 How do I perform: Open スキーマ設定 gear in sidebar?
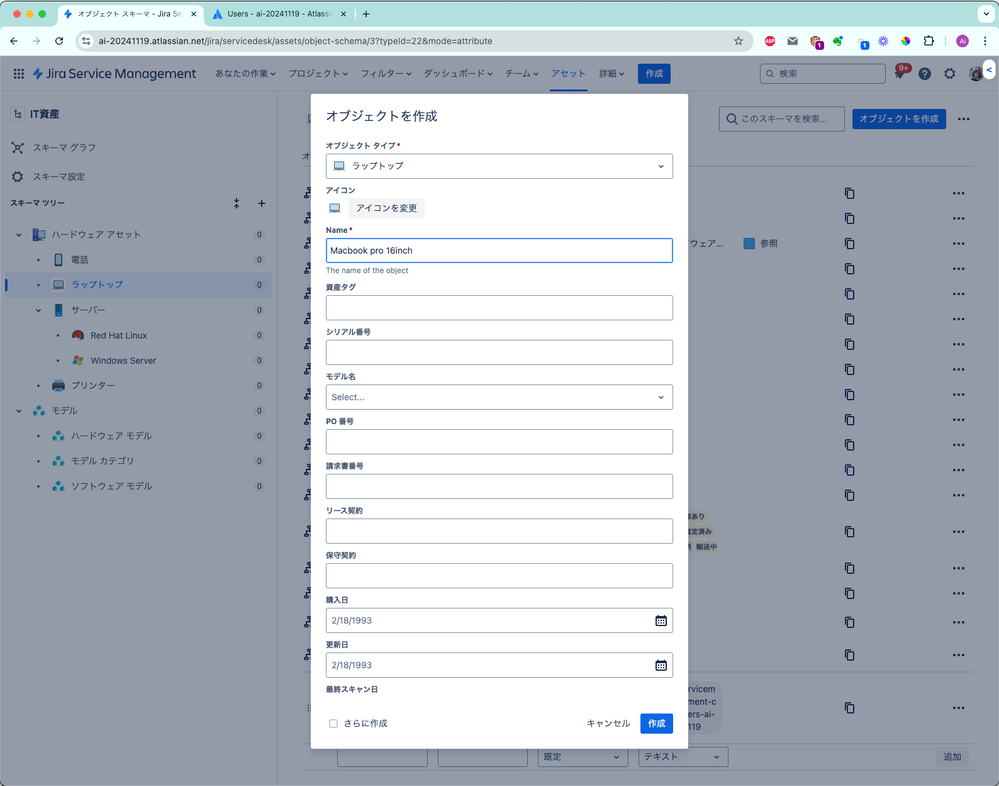pyautogui.click(x=18, y=176)
